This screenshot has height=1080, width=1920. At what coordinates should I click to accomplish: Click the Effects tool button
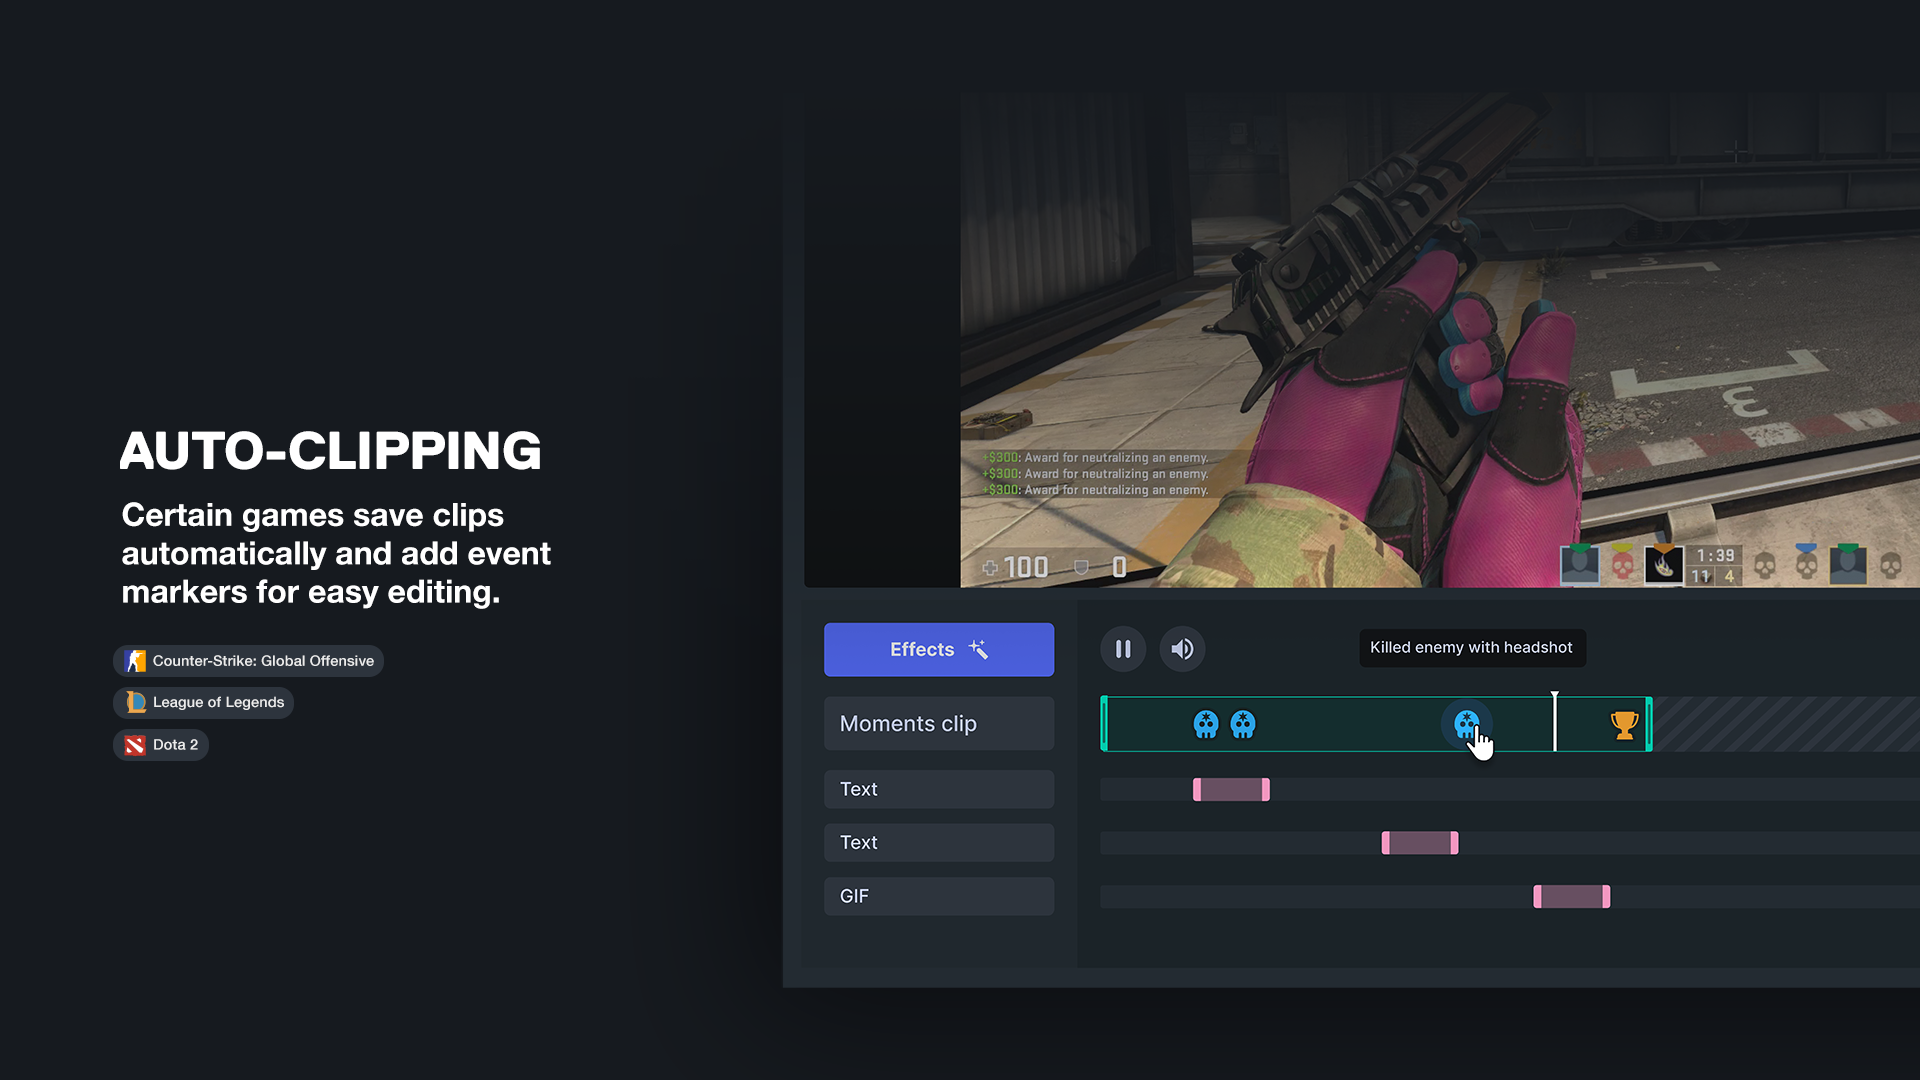(x=939, y=649)
